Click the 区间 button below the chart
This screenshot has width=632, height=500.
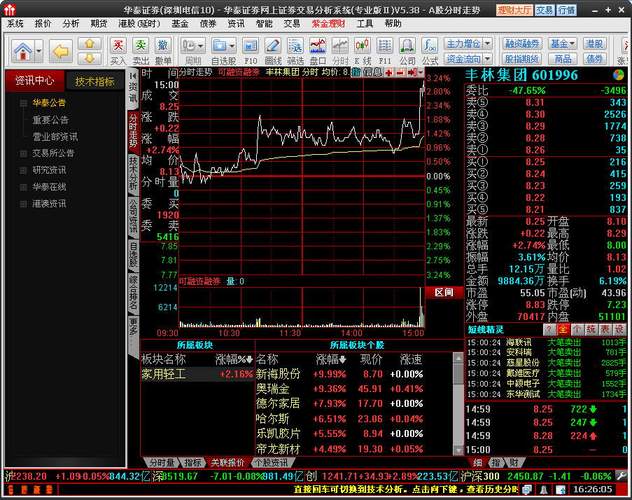(444, 293)
